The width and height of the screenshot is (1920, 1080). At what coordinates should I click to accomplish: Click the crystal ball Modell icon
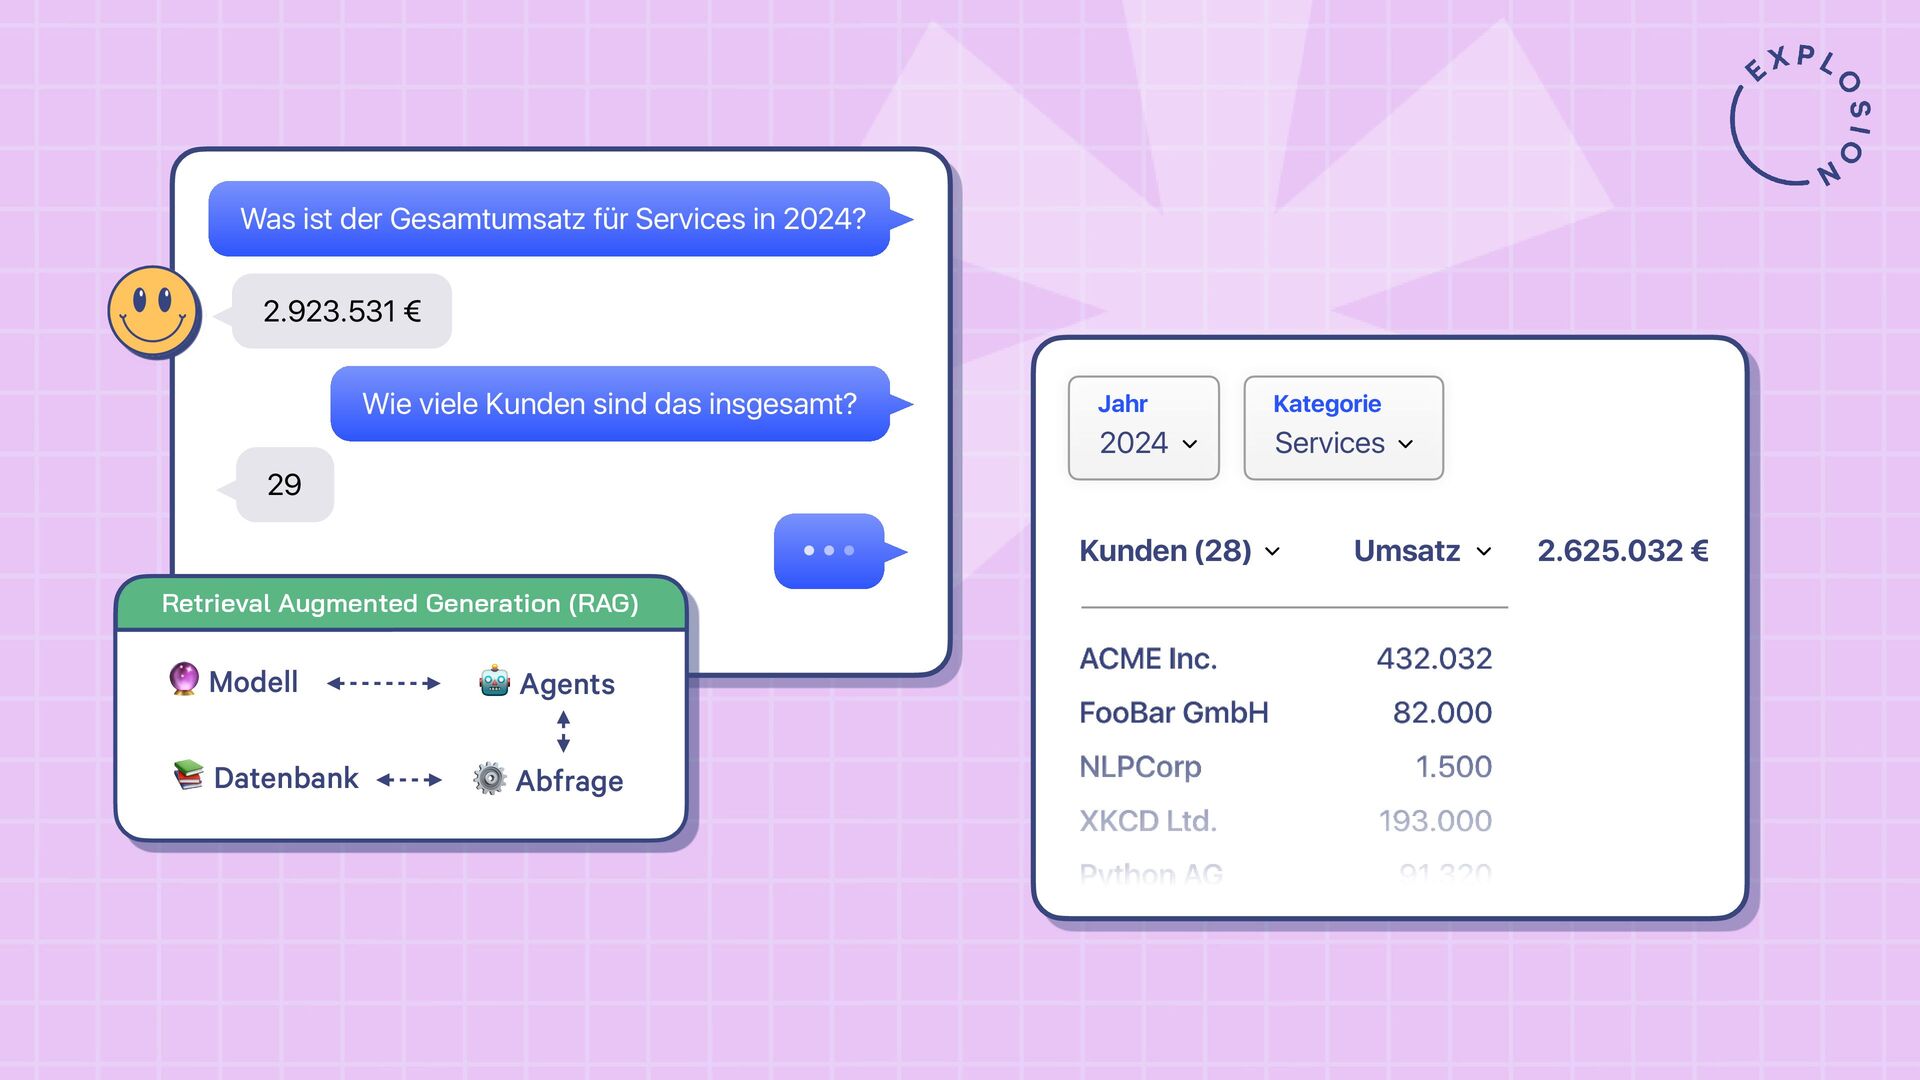[184, 678]
